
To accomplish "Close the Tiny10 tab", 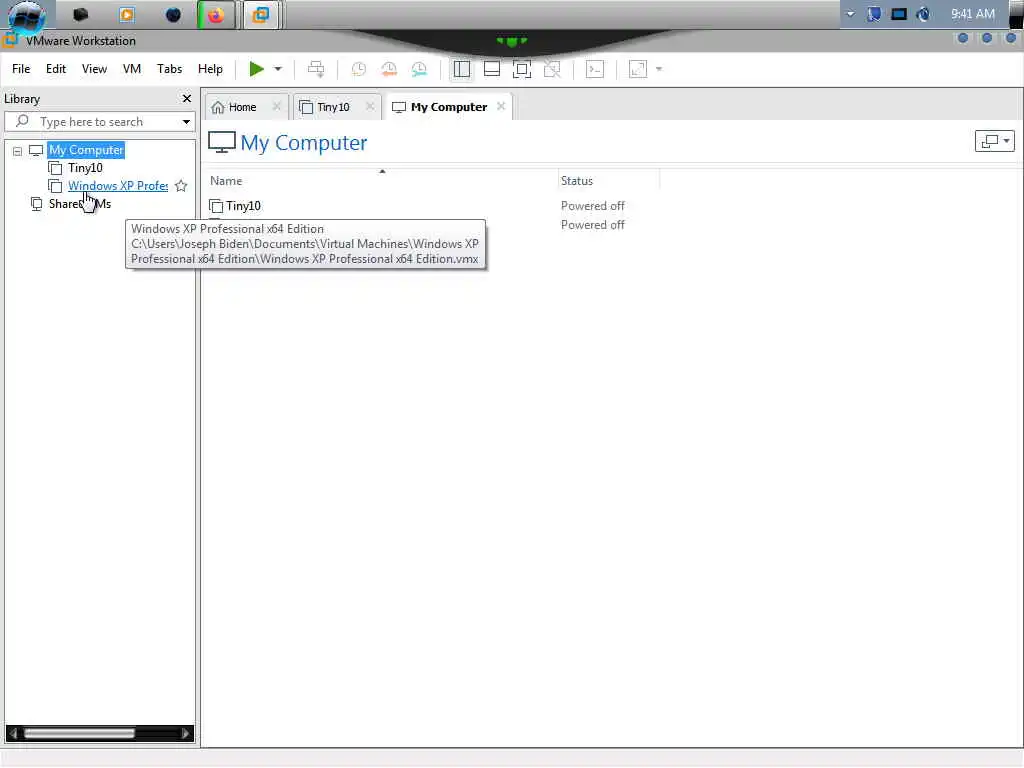I will point(370,106).
